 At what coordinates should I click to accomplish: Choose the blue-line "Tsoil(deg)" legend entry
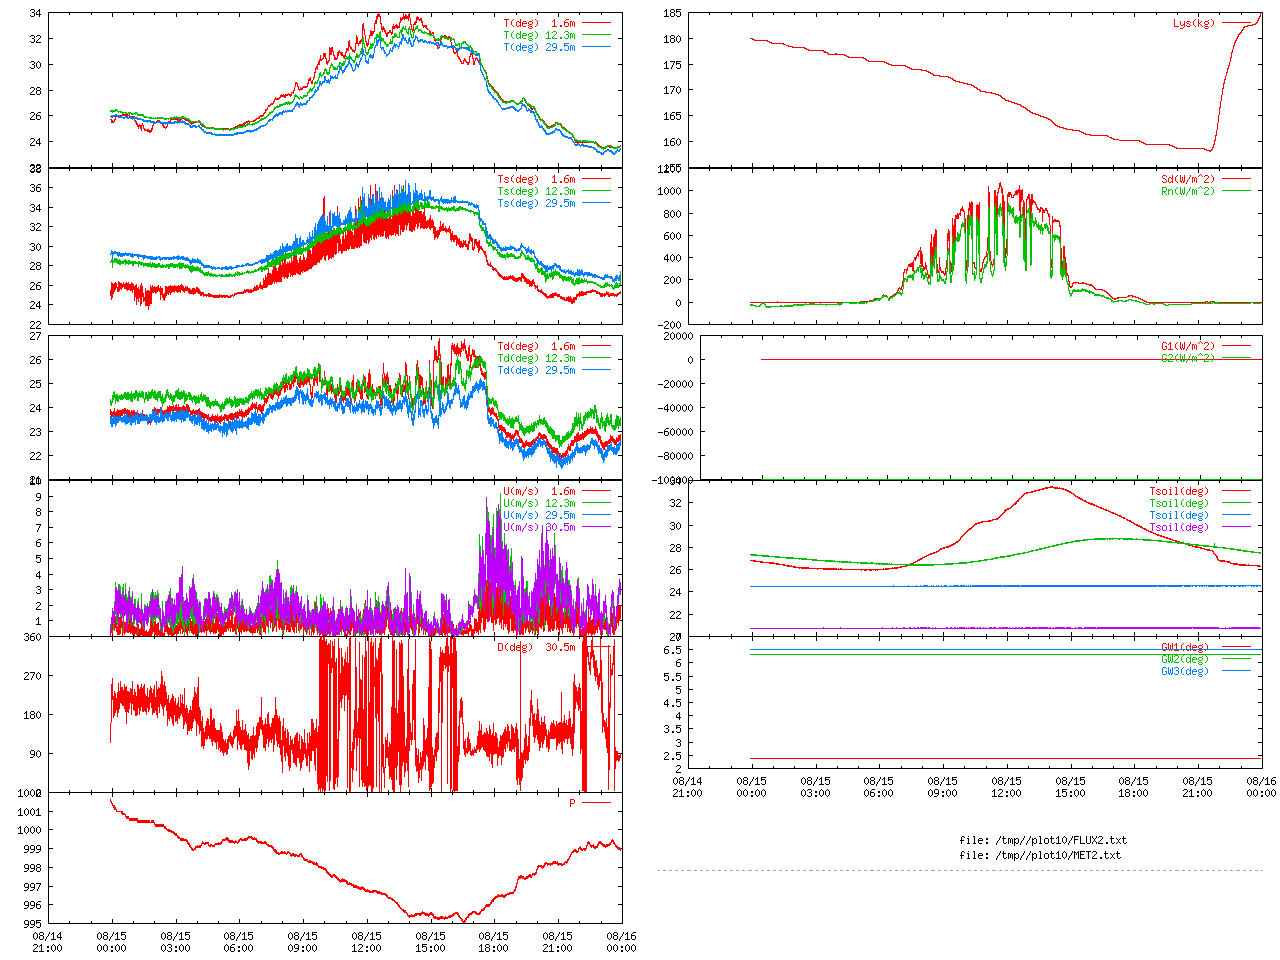click(1179, 515)
